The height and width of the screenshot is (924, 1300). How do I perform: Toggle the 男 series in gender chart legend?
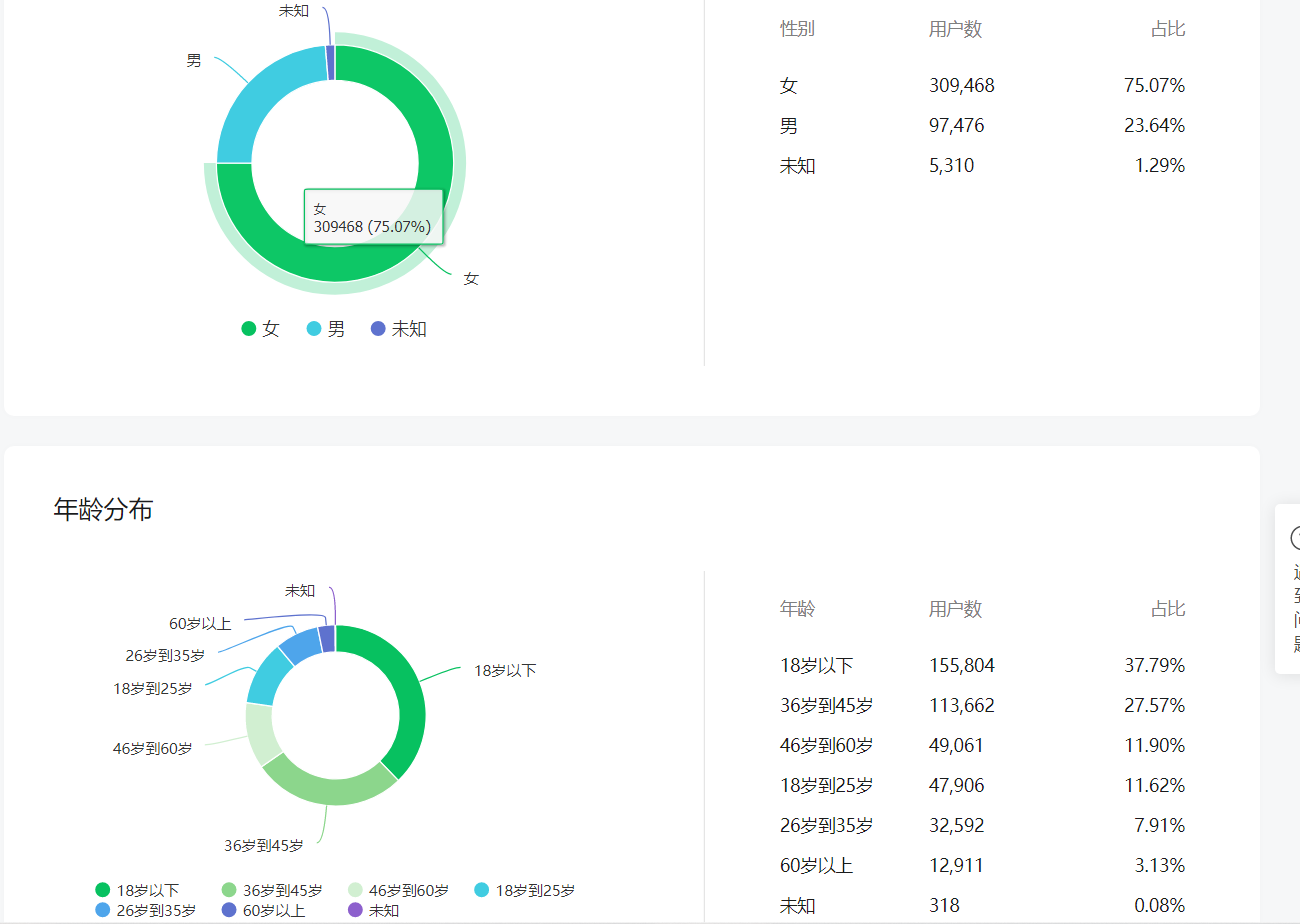click(x=326, y=329)
